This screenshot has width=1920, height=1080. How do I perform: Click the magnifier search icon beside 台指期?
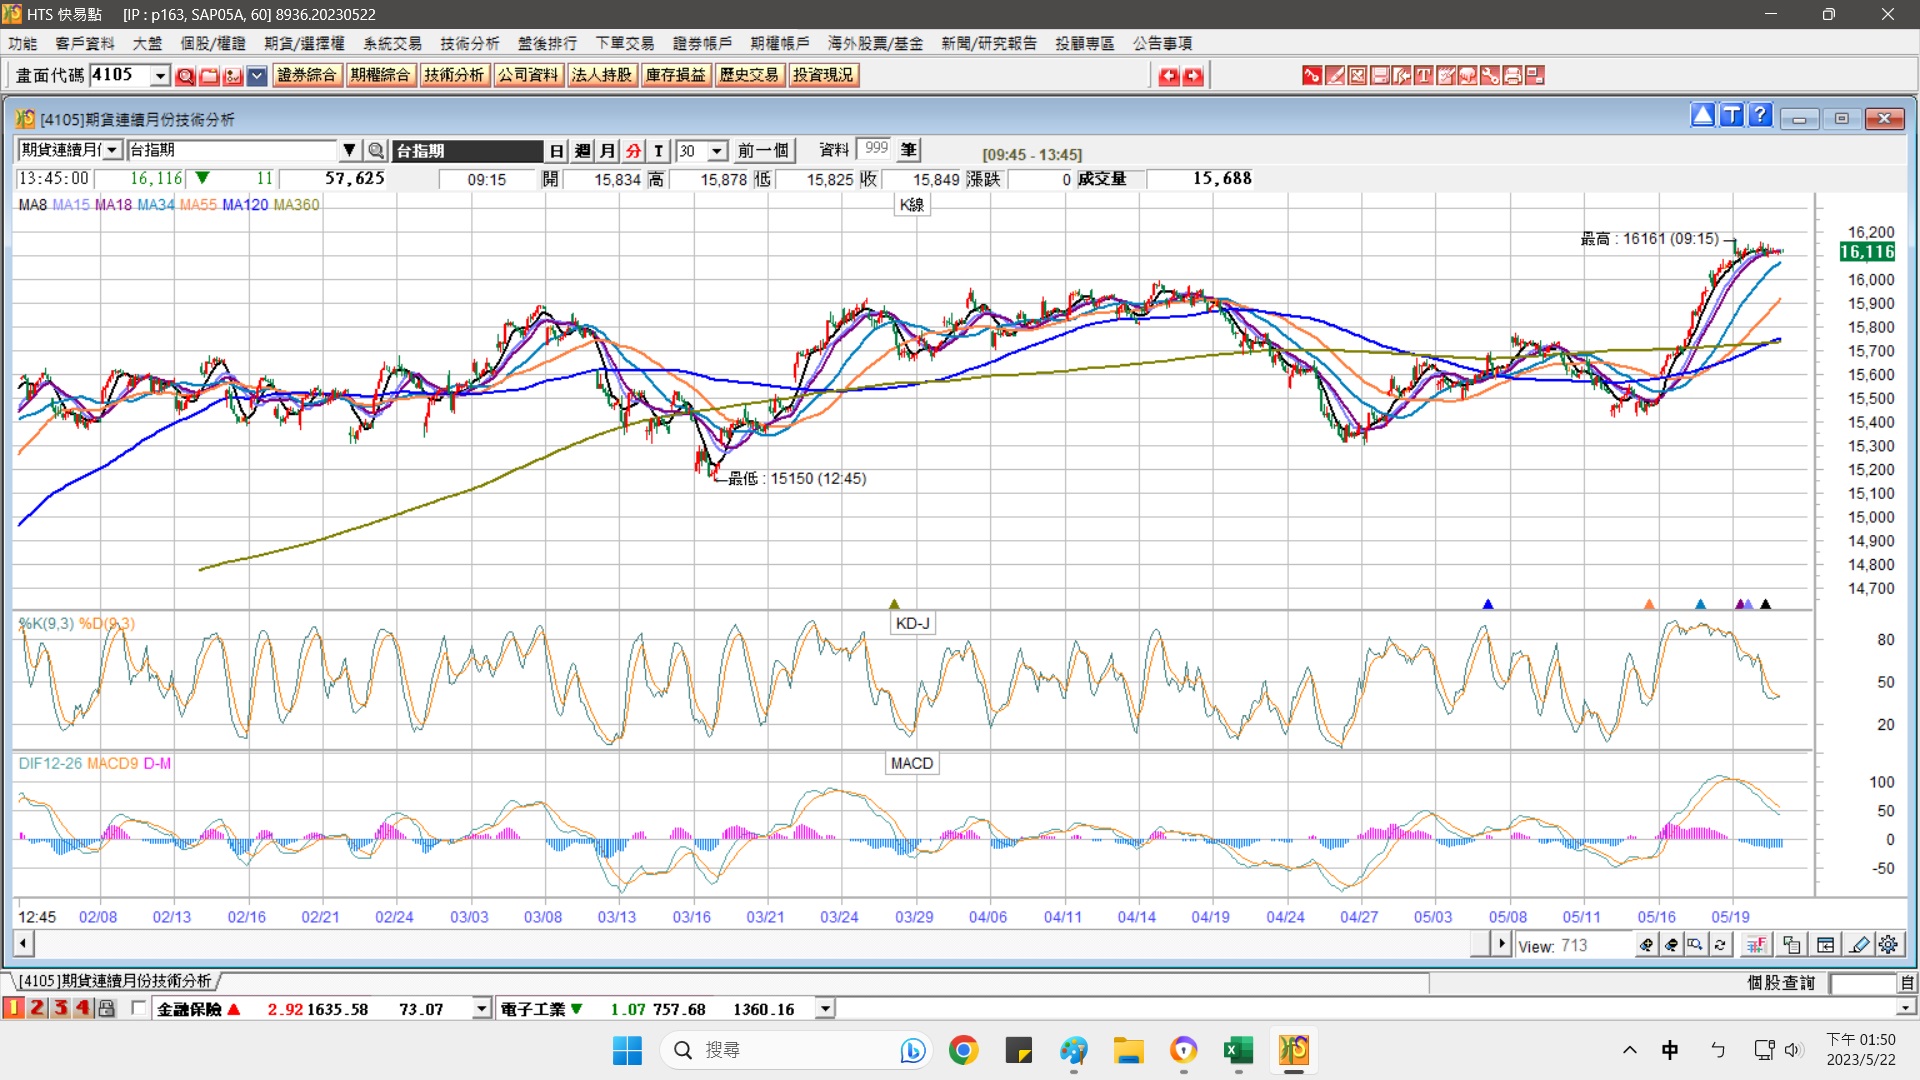[376, 151]
